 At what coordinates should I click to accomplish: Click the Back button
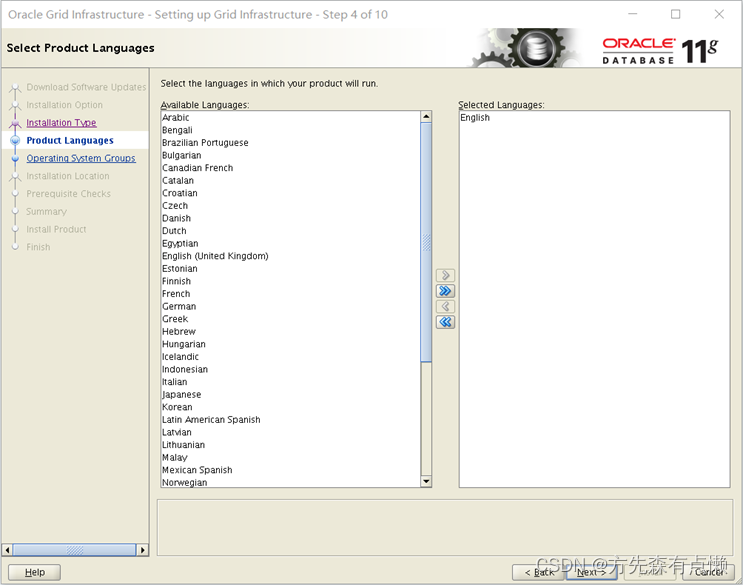(x=538, y=572)
